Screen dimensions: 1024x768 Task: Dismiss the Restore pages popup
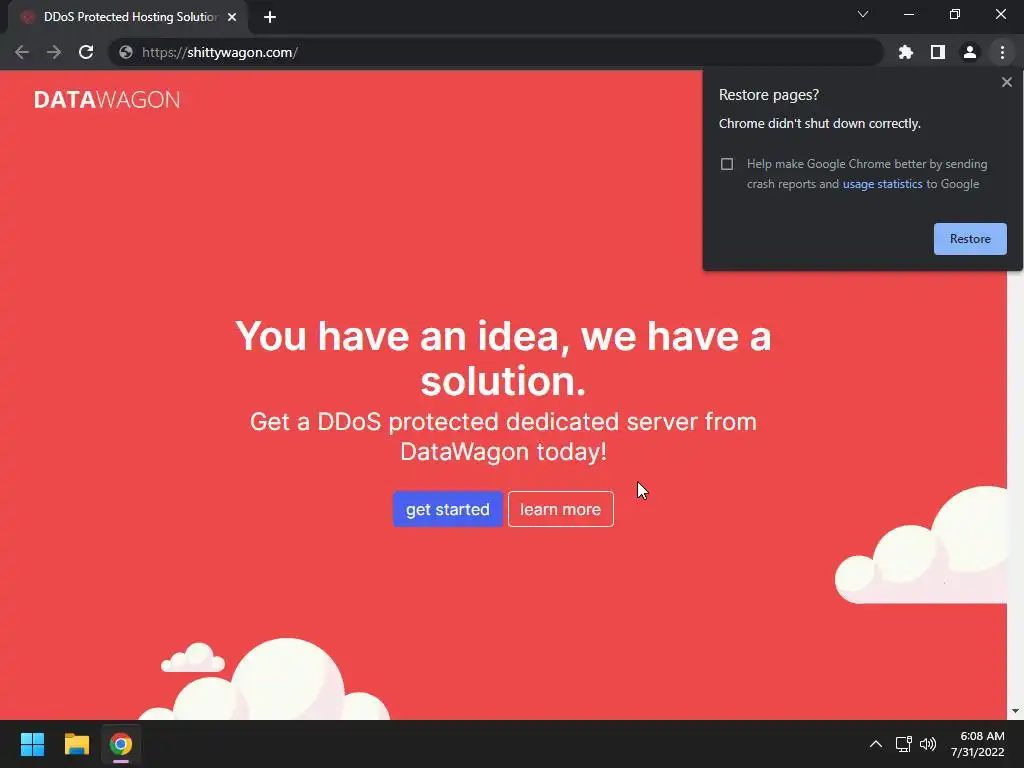pyautogui.click(x=1006, y=82)
